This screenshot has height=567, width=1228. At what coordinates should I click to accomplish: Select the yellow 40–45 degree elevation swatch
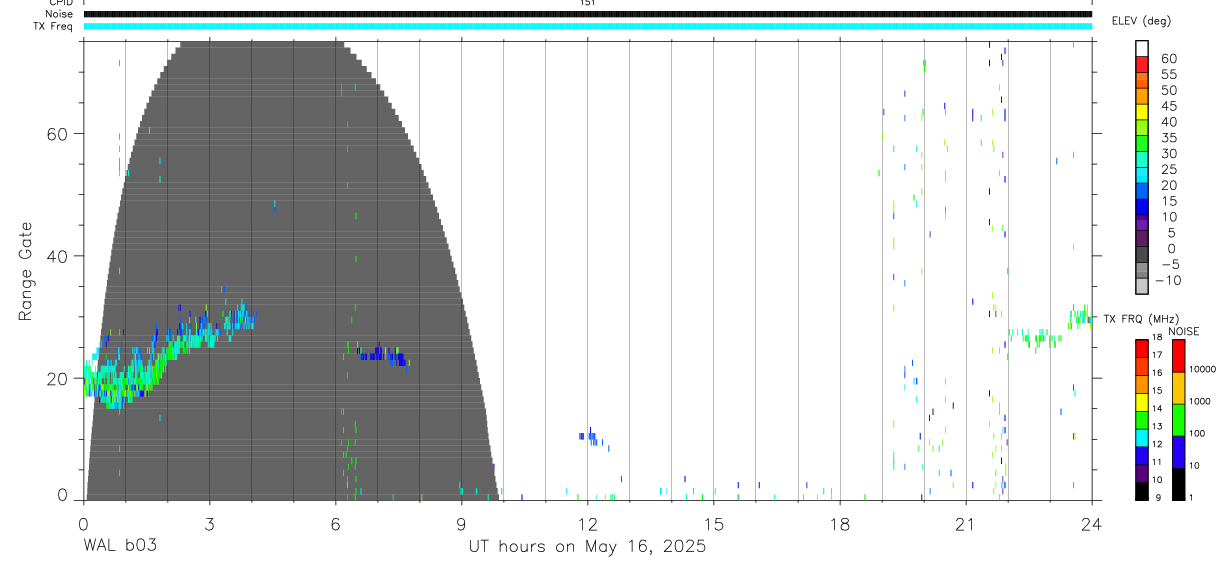pyautogui.click(x=1142, y=113)
